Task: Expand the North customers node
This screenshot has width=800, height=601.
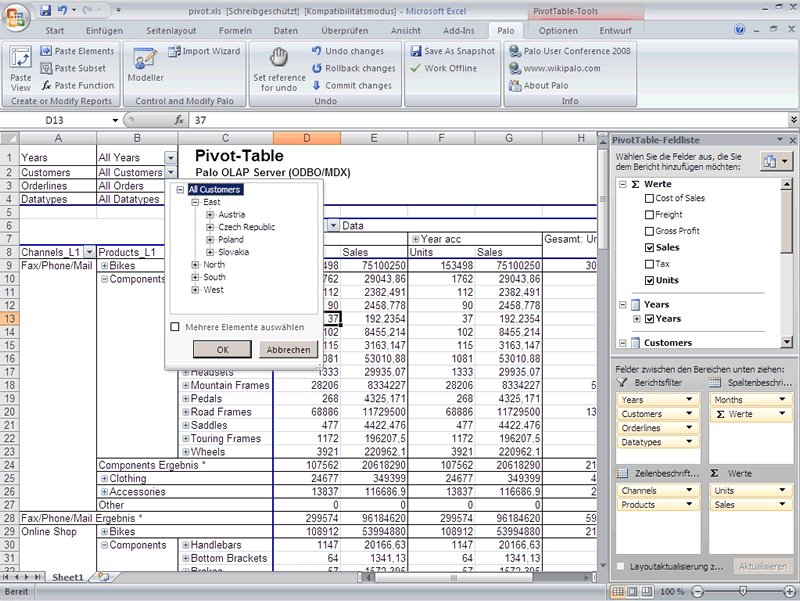Action: click(x=195, y=264)
